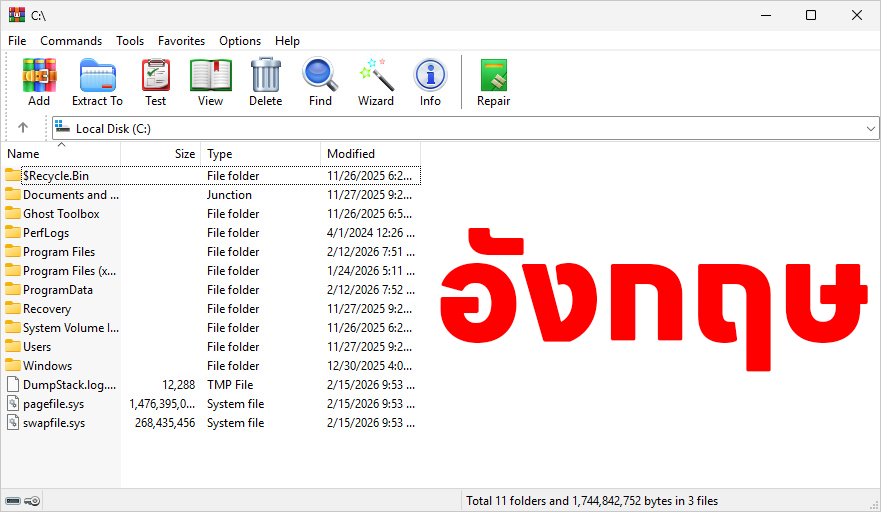Select the Windows folder in list
The width and height of the screenshot is (881, 512).
47,366
